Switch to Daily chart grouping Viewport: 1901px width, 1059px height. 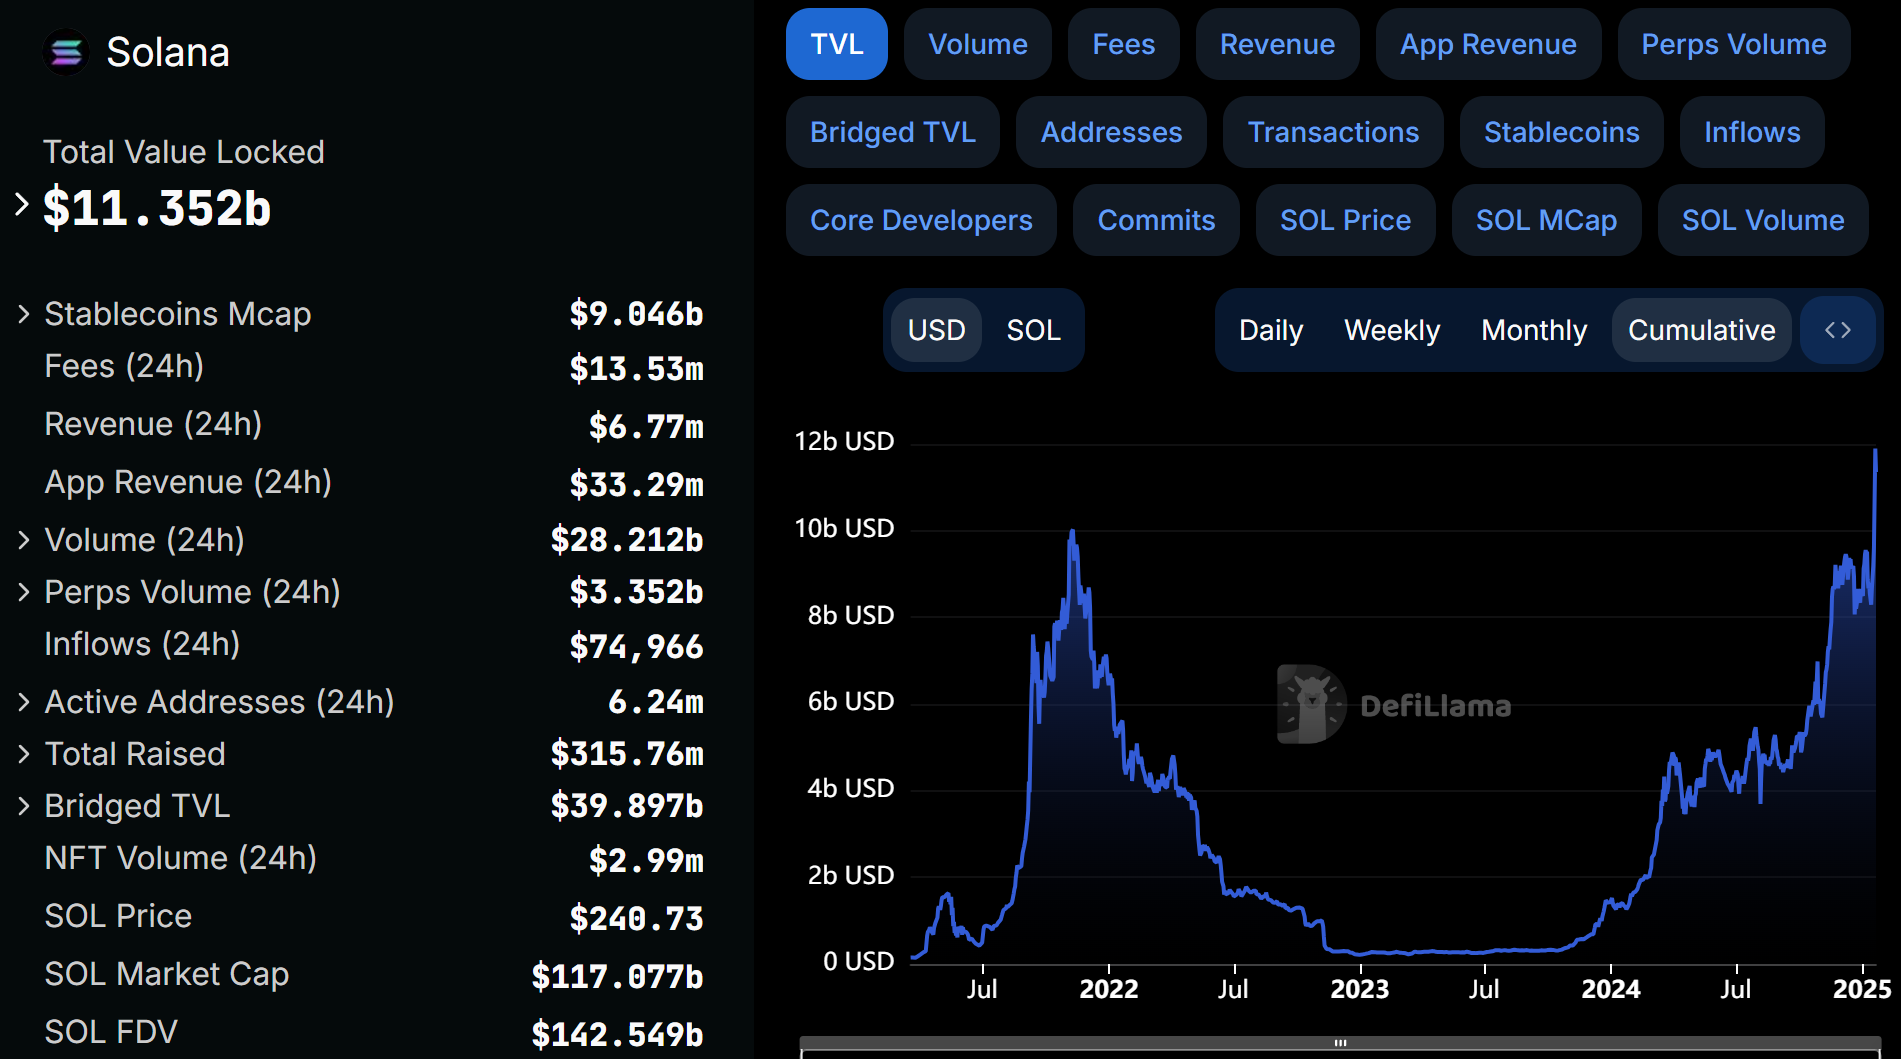pyautogui.click(x=1270, y=330)
